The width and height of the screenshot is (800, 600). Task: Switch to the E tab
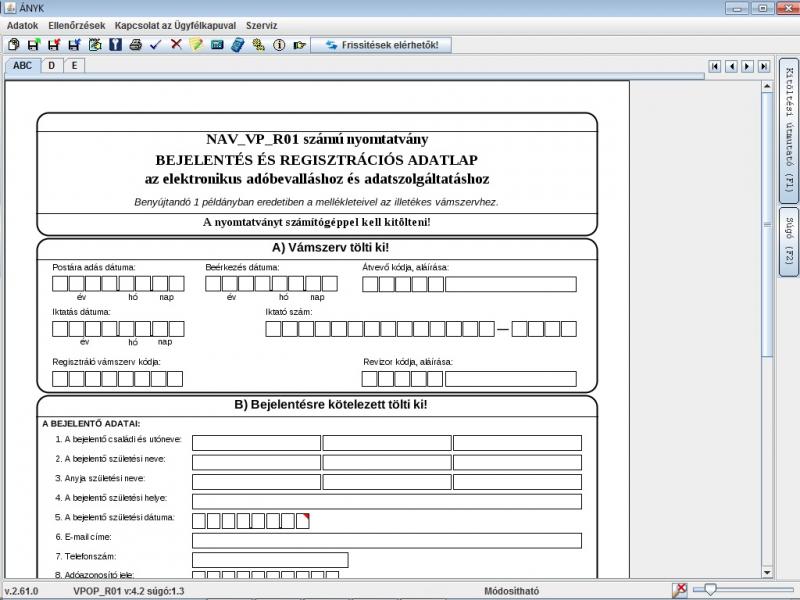(74, 65)
